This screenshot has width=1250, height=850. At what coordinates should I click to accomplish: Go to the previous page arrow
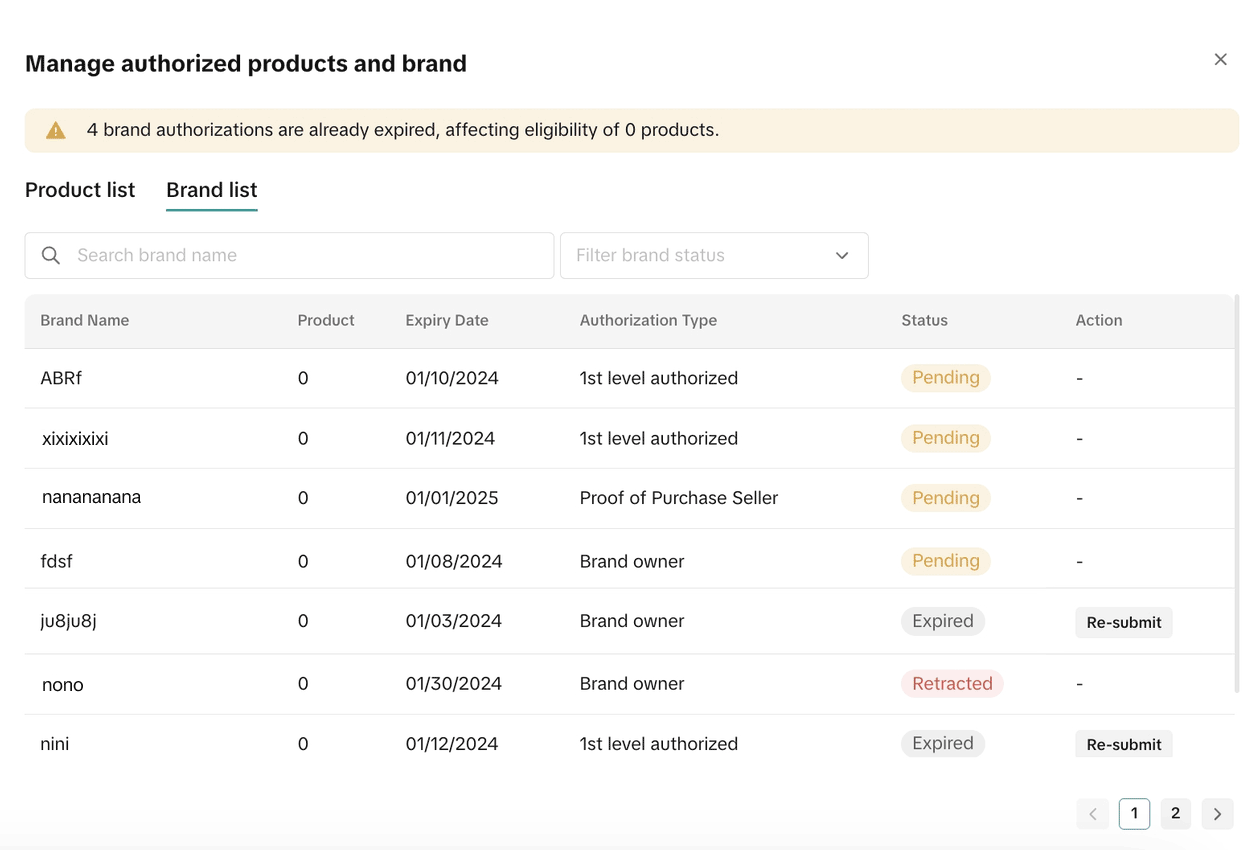tap(1092, 814)
